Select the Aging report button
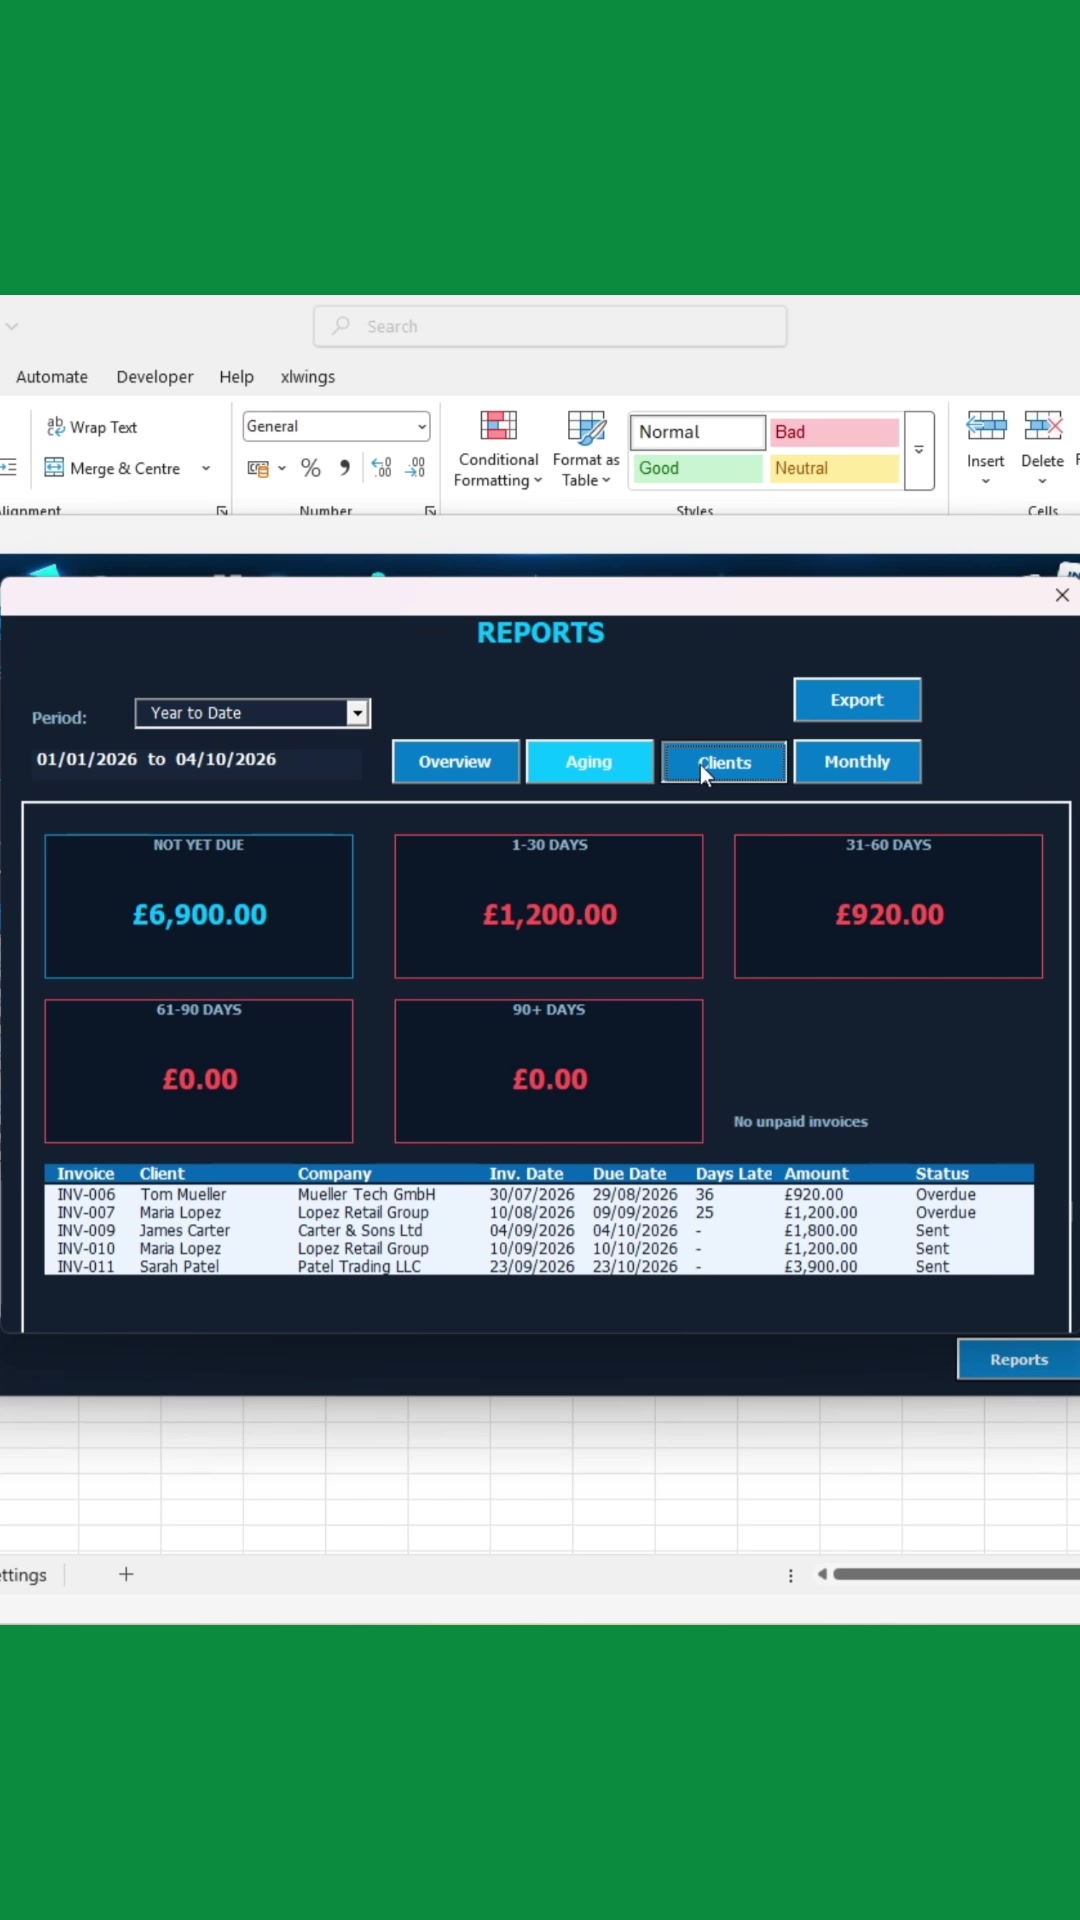The height and width of the screenshot is (1920, 1080). click(589, 762)
